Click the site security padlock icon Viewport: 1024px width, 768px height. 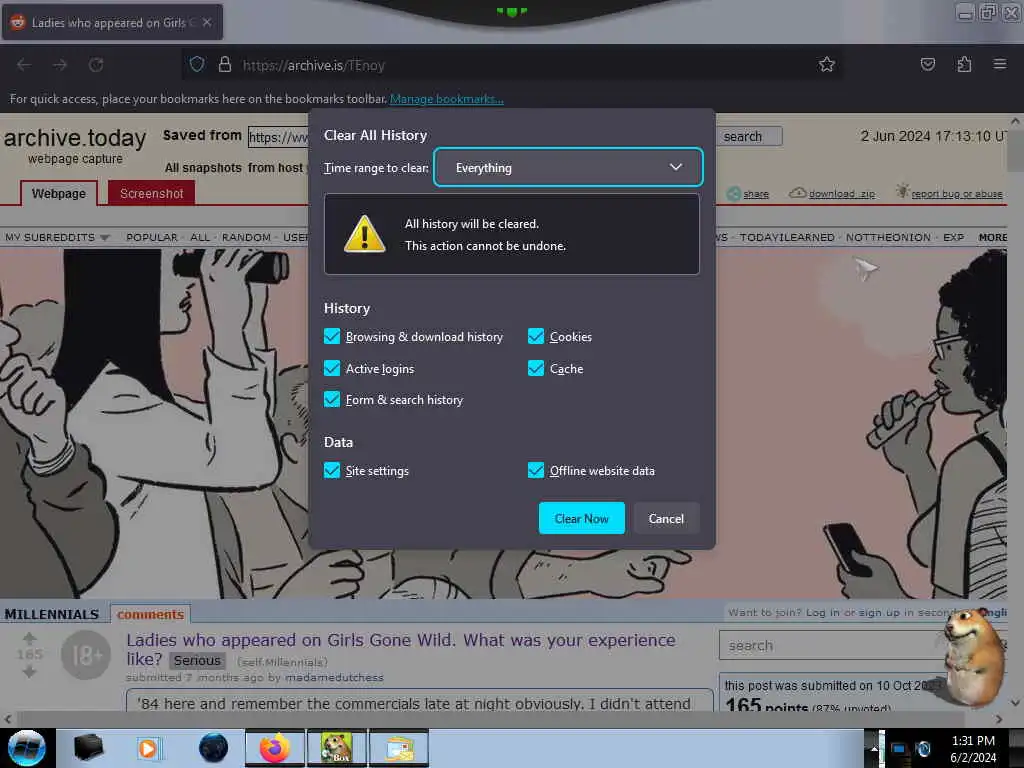pyautogui.click(x=225, y=65)
